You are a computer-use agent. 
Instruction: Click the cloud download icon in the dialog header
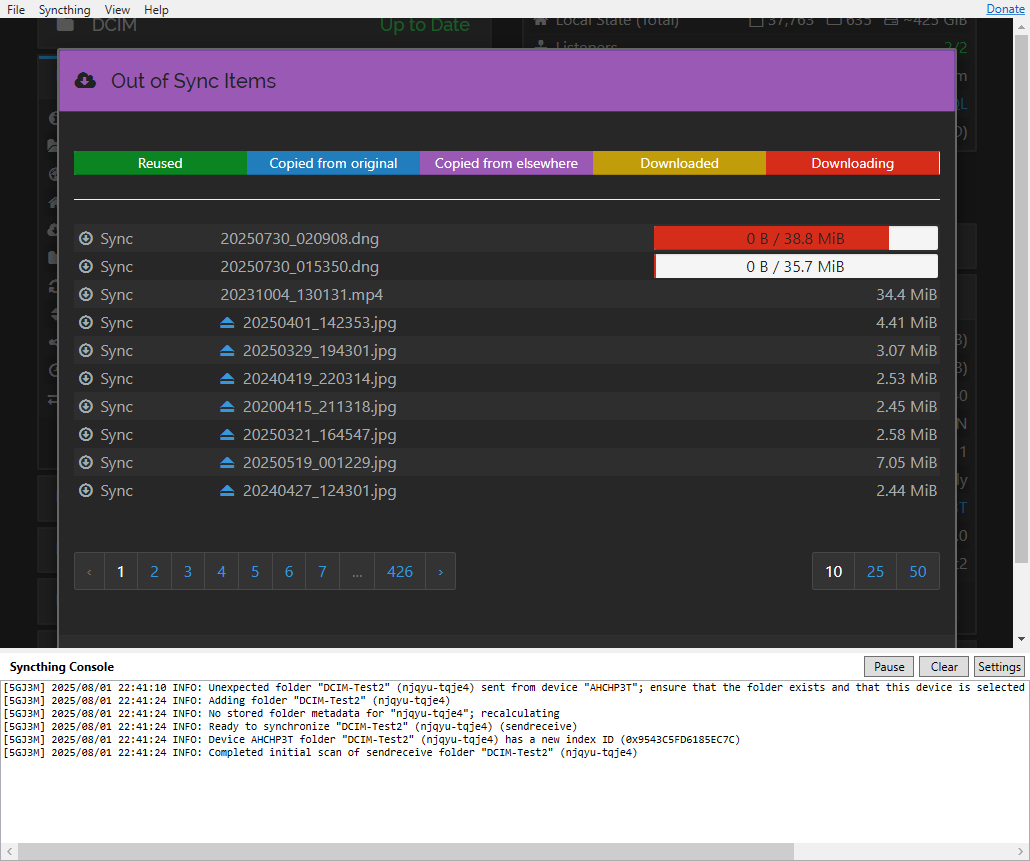coord(85,81)
